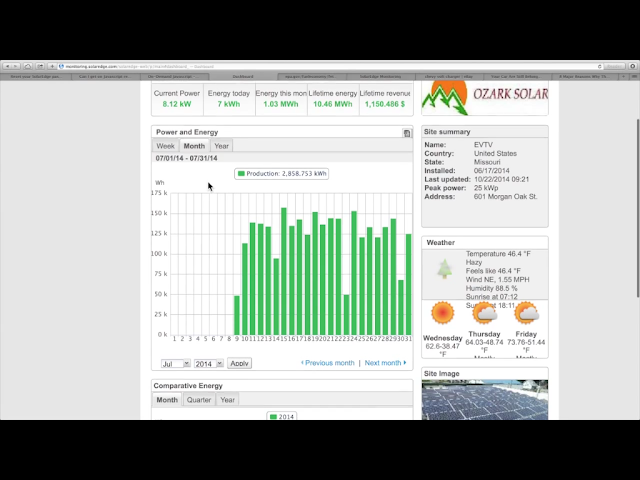The width and height of the screenshot is (640, 480).
Task: Click Thursday's partly cloudy forecast icon
Action: [484, 313]
